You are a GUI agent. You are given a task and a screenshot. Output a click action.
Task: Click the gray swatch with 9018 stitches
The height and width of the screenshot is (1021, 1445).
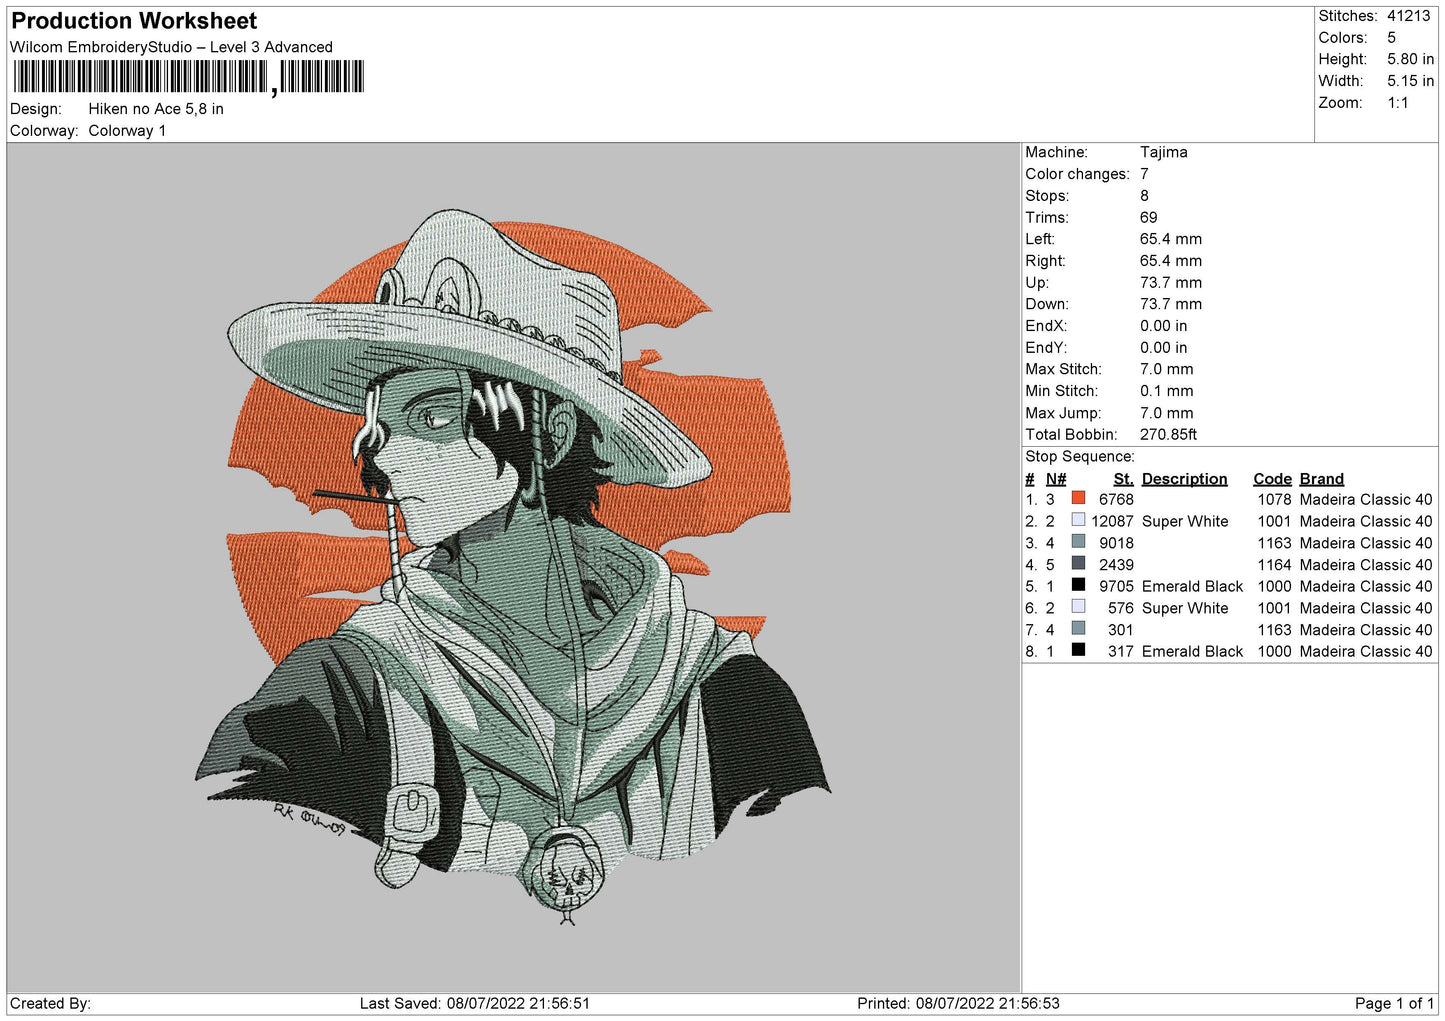1078,542
